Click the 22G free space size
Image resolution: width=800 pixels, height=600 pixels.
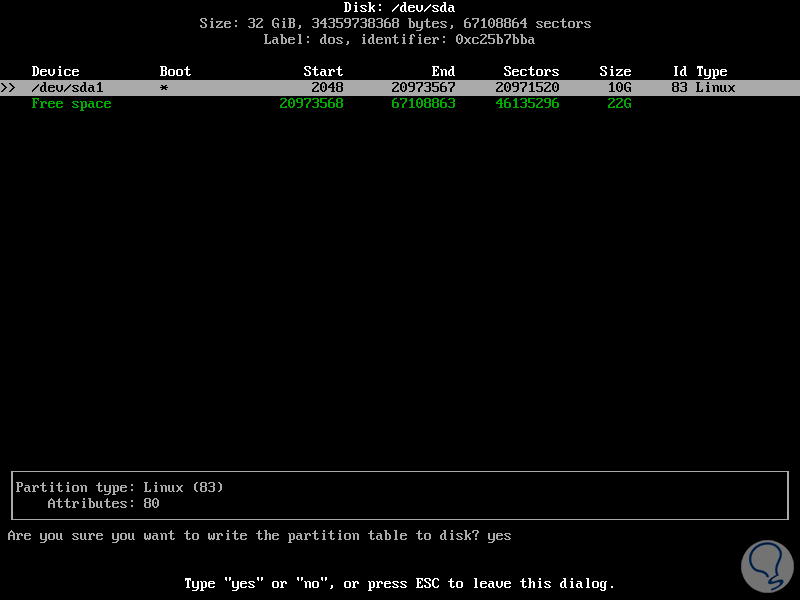click(x=619, y=104)
